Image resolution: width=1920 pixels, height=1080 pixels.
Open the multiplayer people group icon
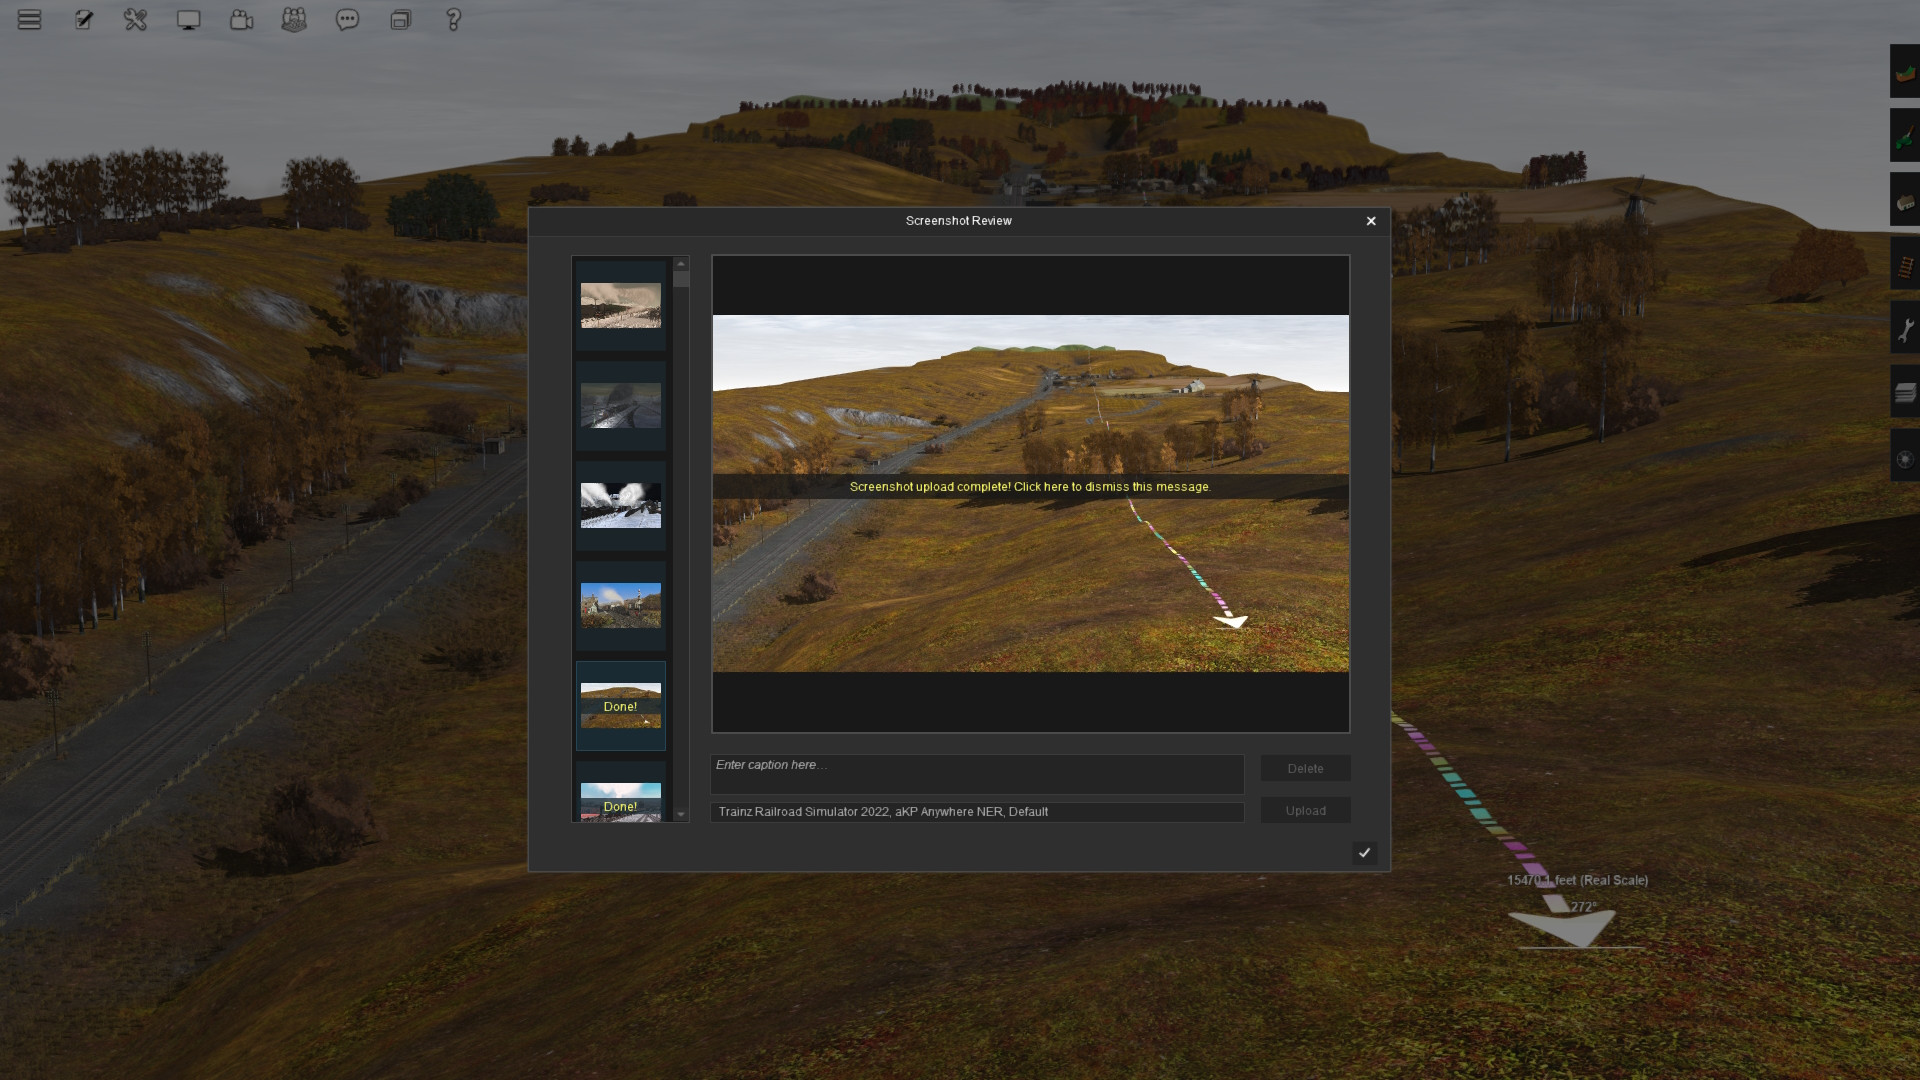pyautogui.click(x=294, y=20)
